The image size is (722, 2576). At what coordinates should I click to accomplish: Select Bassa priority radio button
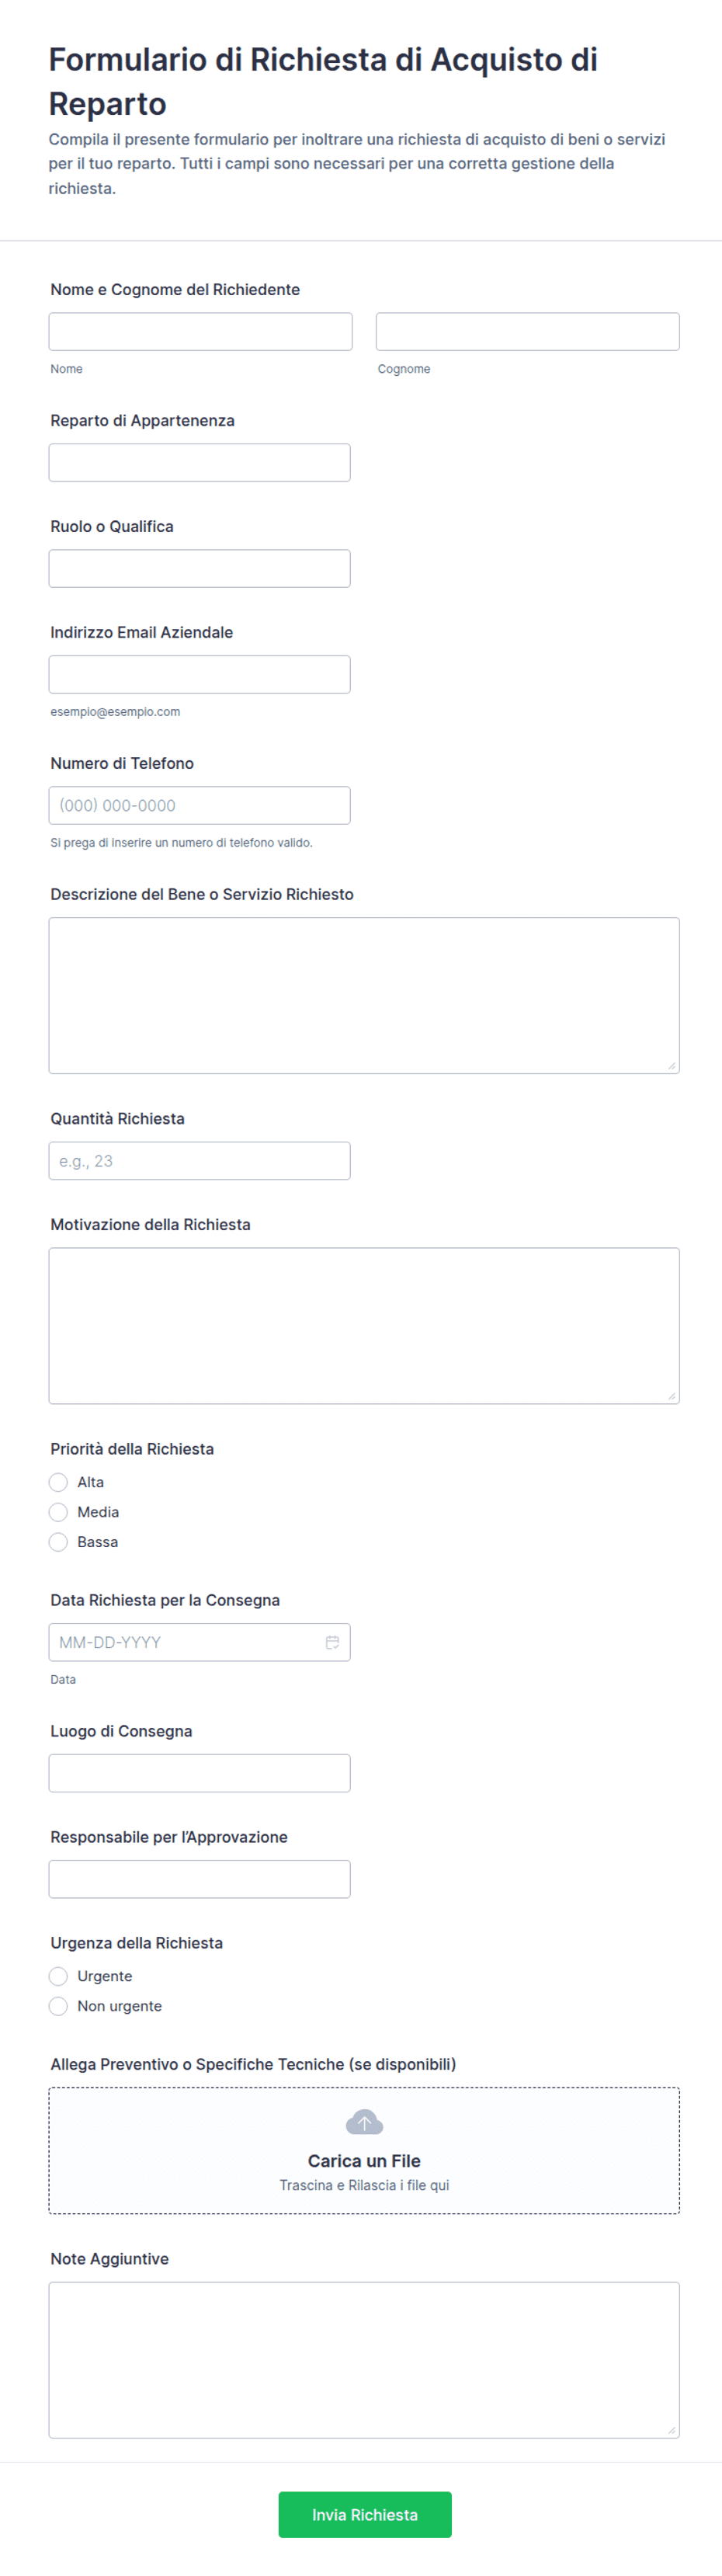pyautogui.click(x=58, y=1542)
